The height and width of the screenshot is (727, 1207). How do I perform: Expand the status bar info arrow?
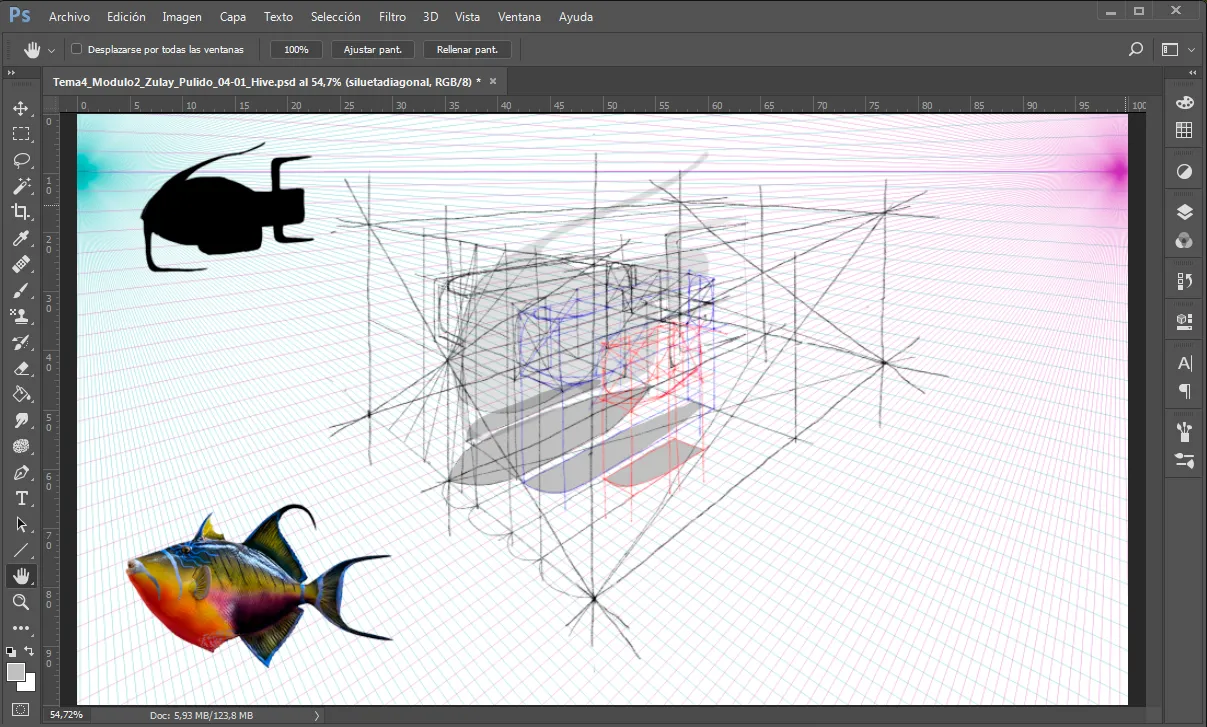(x=317, y=715)
